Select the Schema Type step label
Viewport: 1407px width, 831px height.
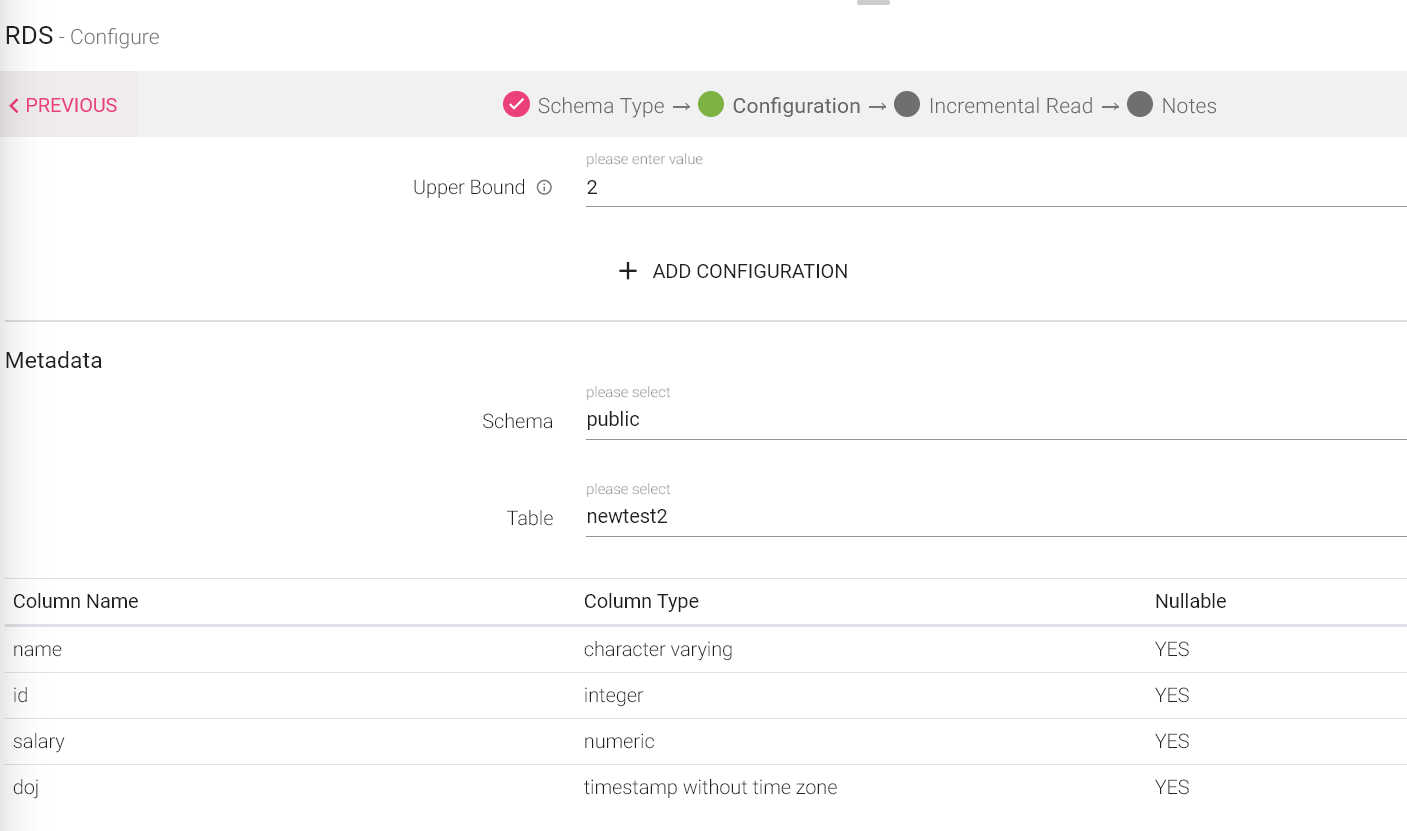[x=600, y=106]
